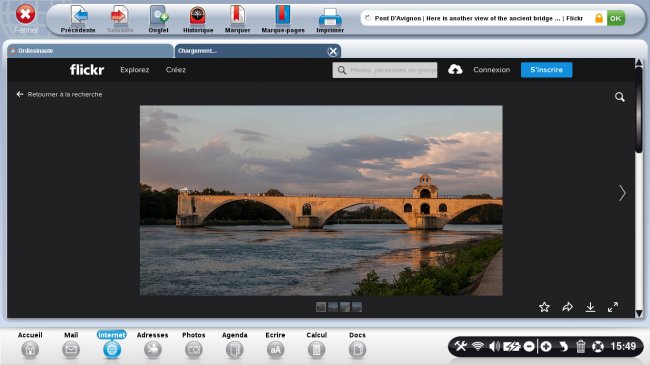This screenshot has width=650, height=365.
Task: Click the Connexion link
Action: pyautogui.click(x=492, y=70)
